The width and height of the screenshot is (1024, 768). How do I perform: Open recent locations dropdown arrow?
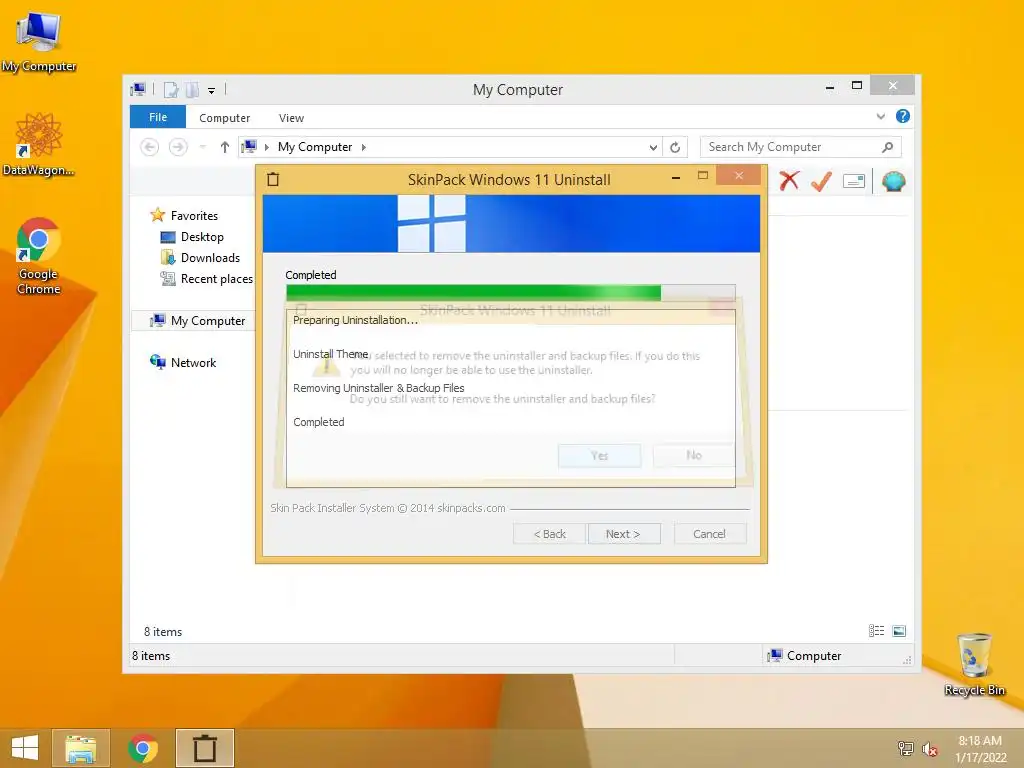(202, 147)
